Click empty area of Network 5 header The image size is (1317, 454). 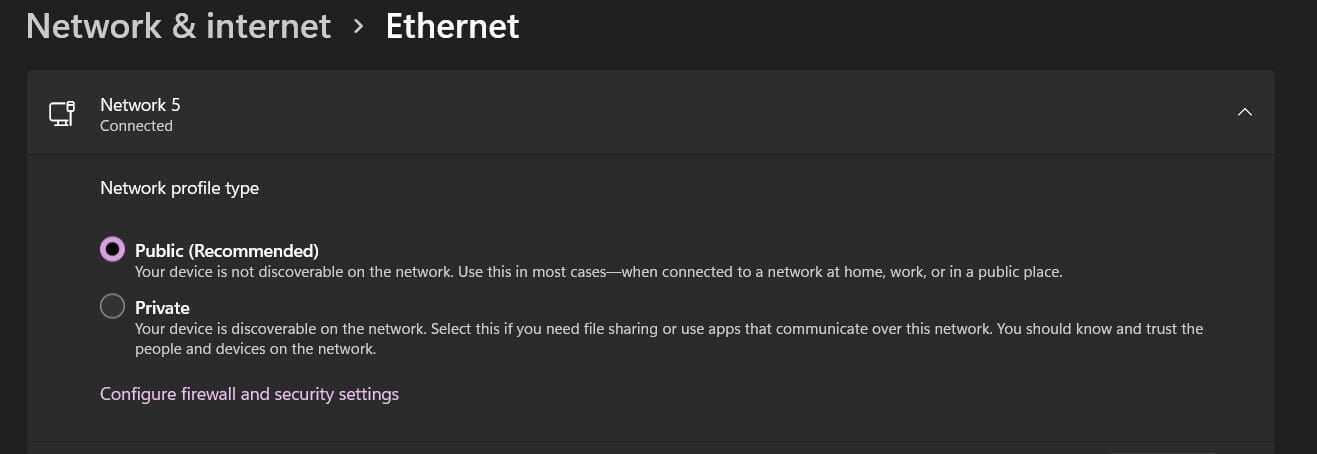click(x=700, y=112)
